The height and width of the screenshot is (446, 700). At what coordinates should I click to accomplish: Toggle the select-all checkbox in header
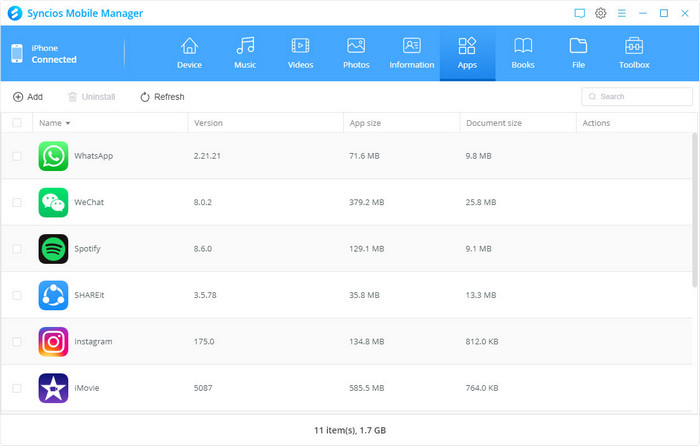tap(16, 123)
